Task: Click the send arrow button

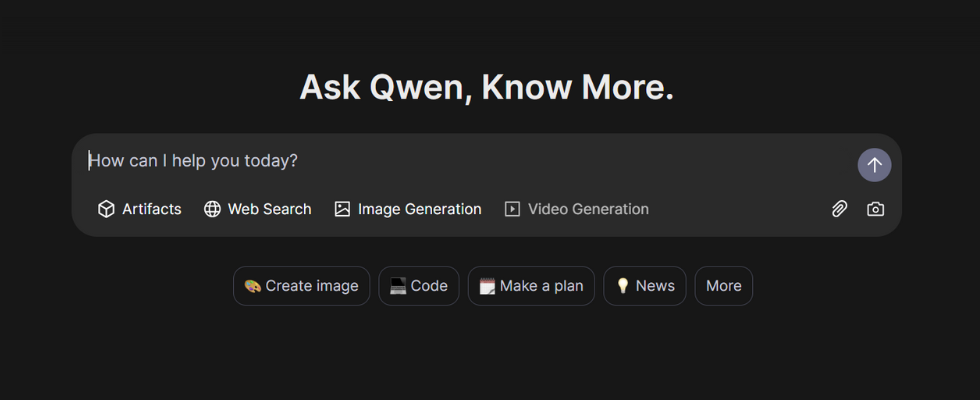Action: tap(874, 165)
